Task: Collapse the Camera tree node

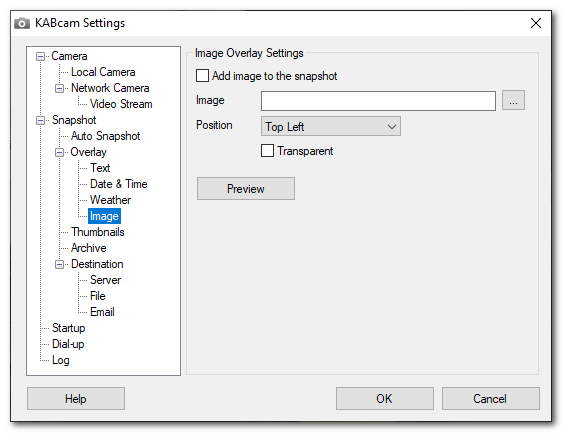Action: point(41,56)
